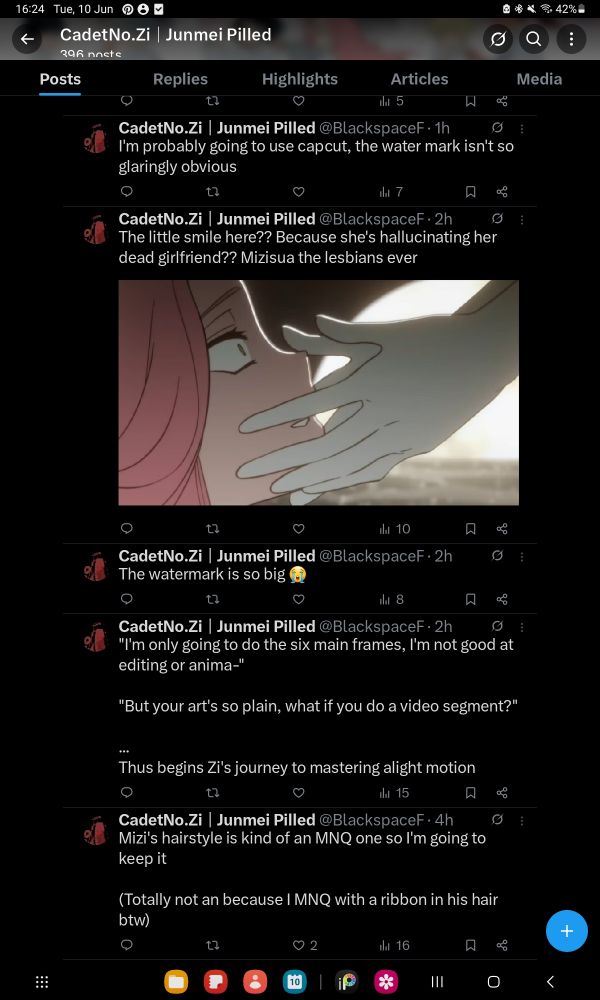Tap the Grok icon in profile header
This screenshot has width=600, height=1000.
[498, 40]
